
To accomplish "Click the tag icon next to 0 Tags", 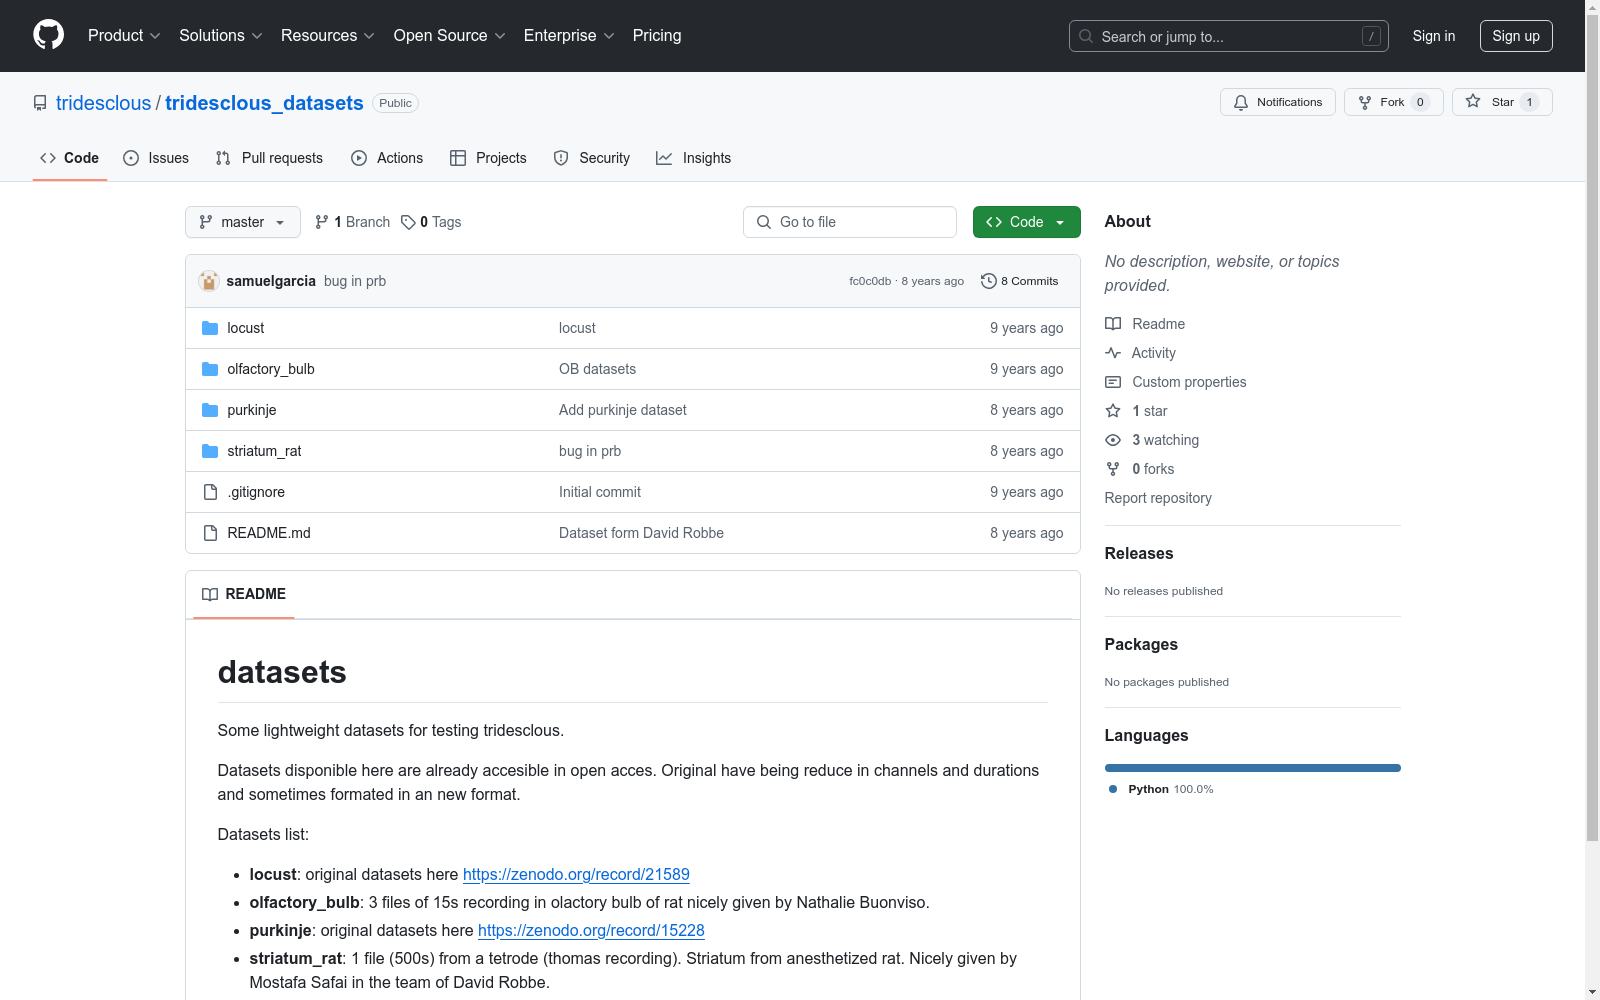I will [x=408, y=222].
